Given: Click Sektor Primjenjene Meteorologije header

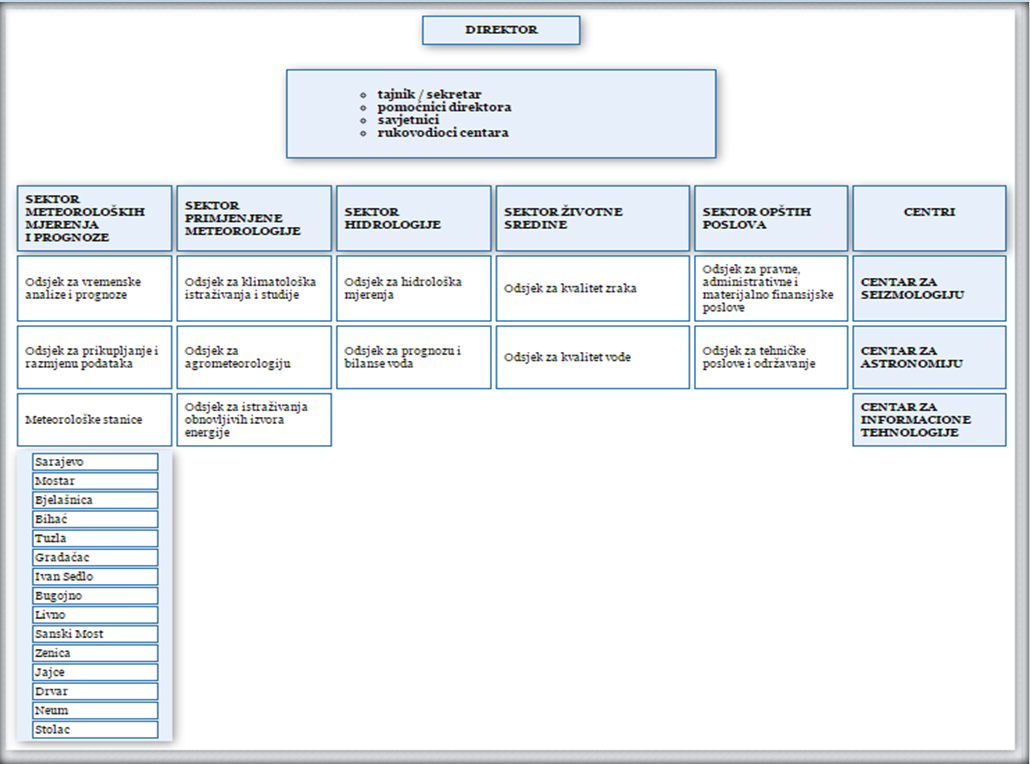Looking at the screenshot, I should [x=253, y=218].
